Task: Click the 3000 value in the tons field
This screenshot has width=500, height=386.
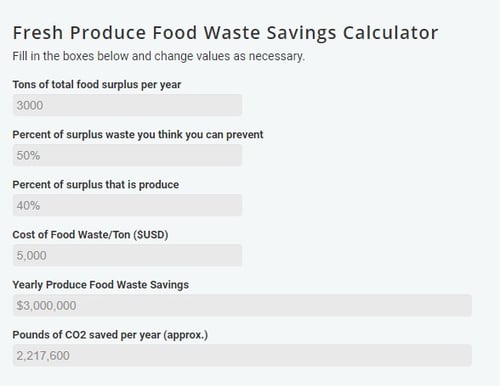Action: click(30, 105)
